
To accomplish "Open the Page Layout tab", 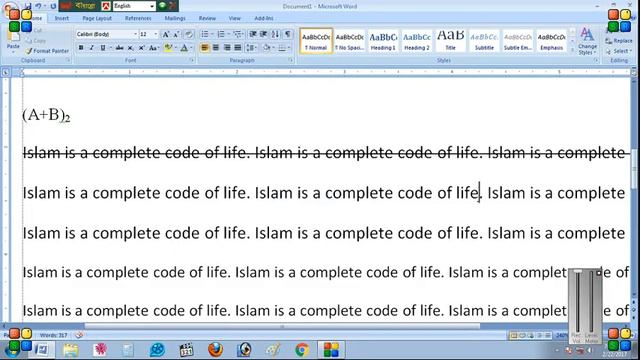I will coord(97,18).
